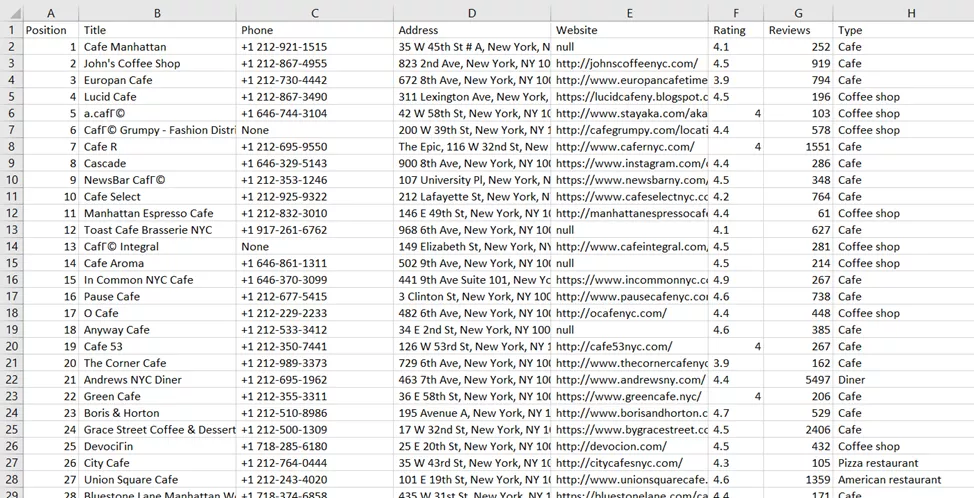The image size is (974, 498).
Task: Select the Cafe R title cell
Action: pyautogui.click(x=157, y=147)
